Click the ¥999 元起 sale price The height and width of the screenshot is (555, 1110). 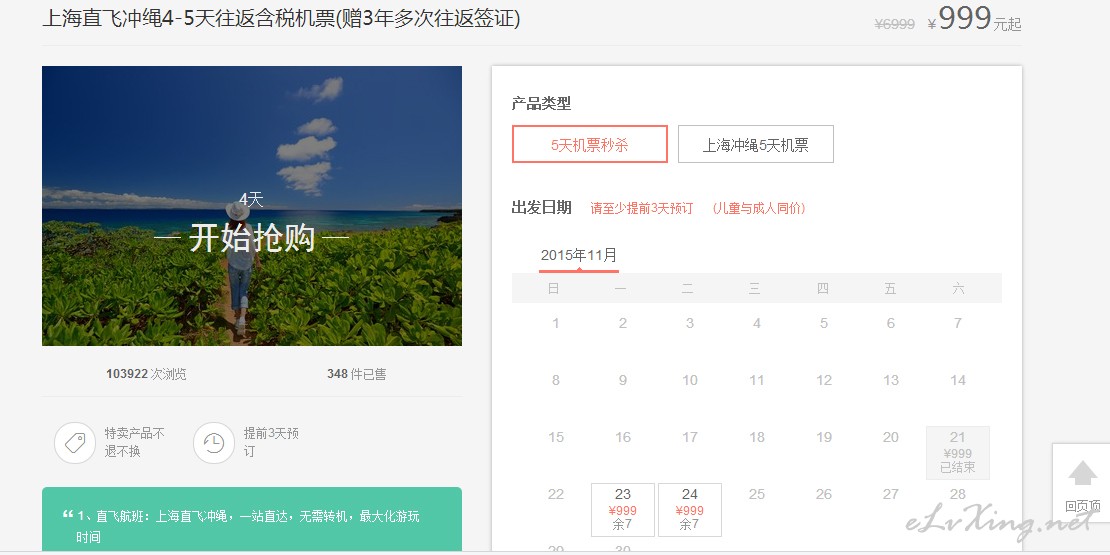point(974,19)
